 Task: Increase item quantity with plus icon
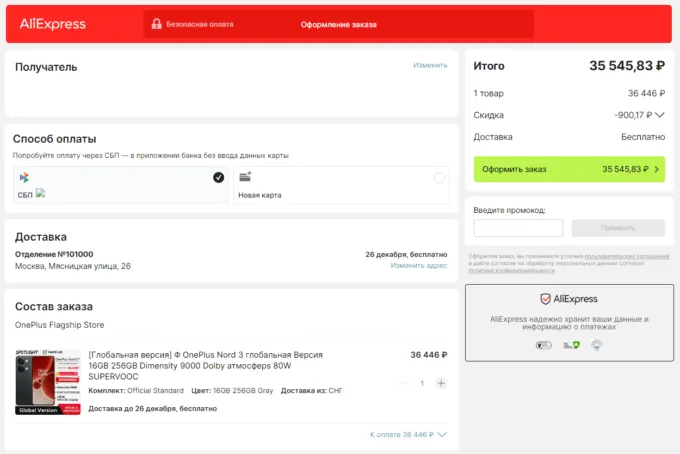pos(441,383)
